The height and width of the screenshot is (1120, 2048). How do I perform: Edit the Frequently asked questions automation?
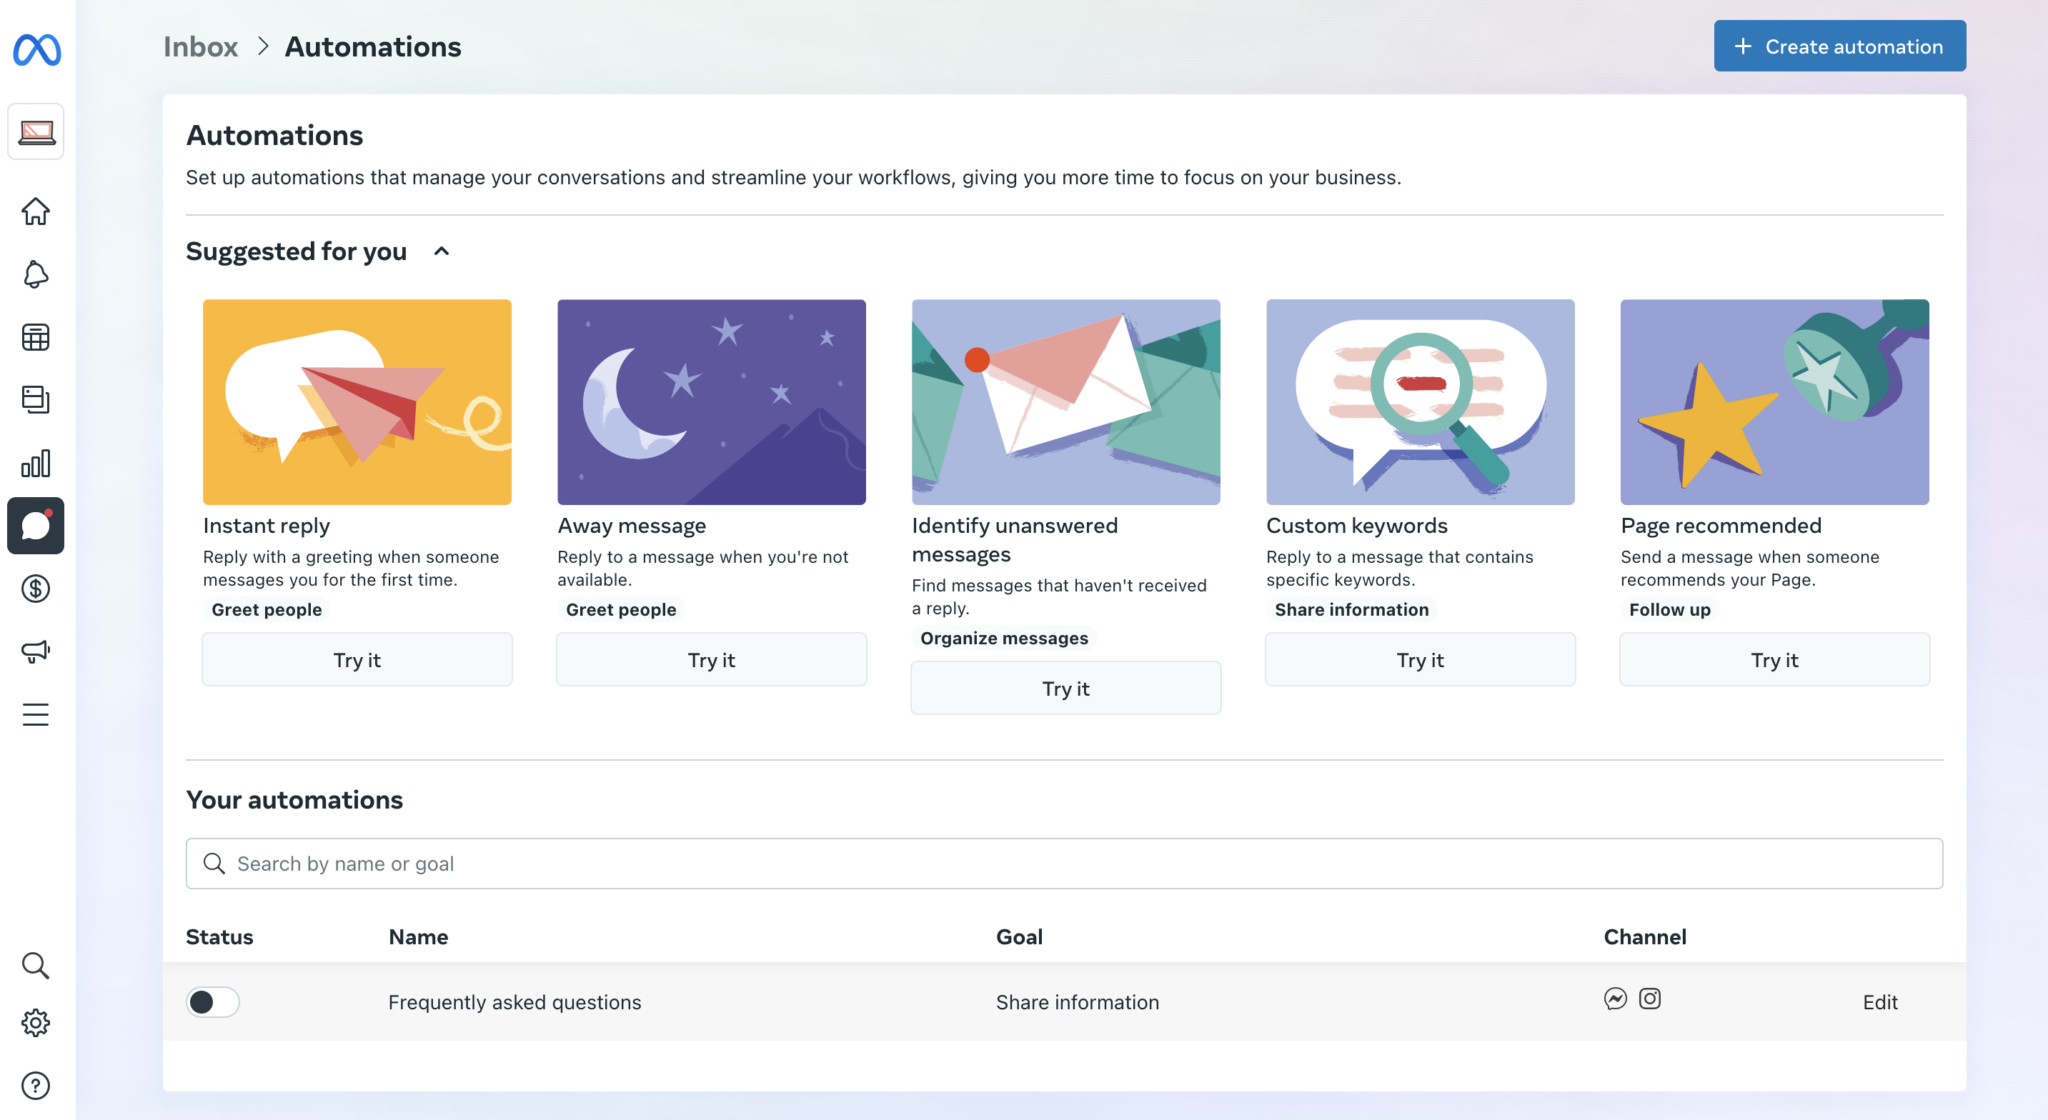1879,1002
